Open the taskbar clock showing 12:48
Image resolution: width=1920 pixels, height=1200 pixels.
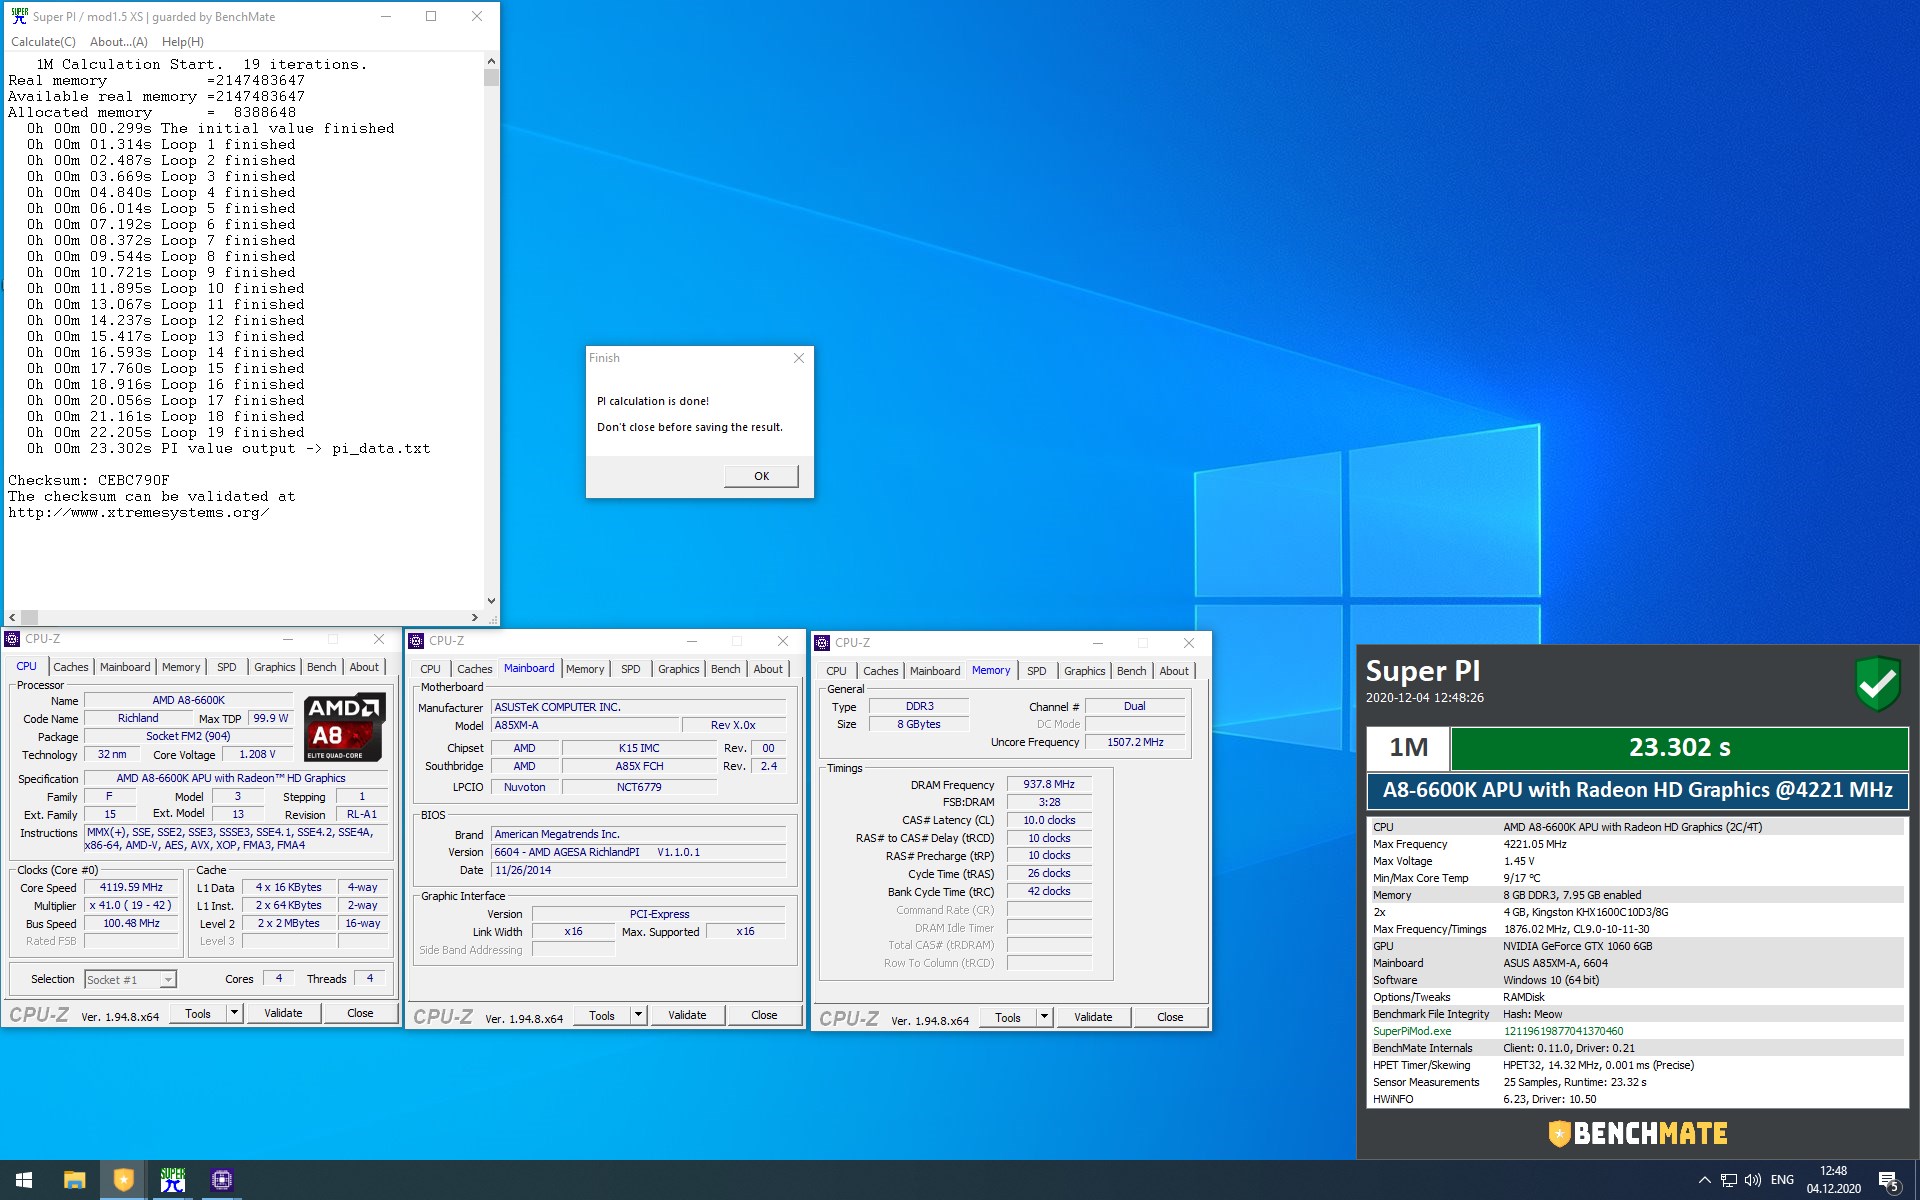[x=1833, y=1180]
